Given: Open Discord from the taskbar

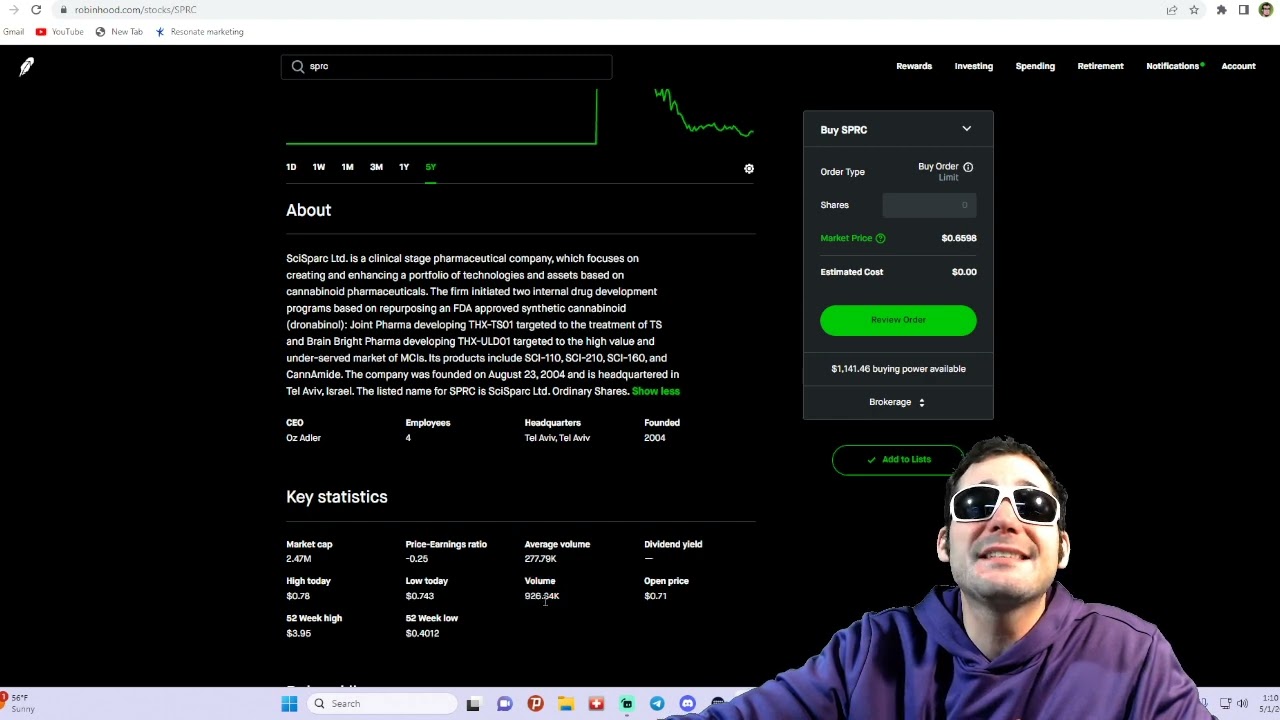Looking at the screenshot, I should tap(687, 704).
